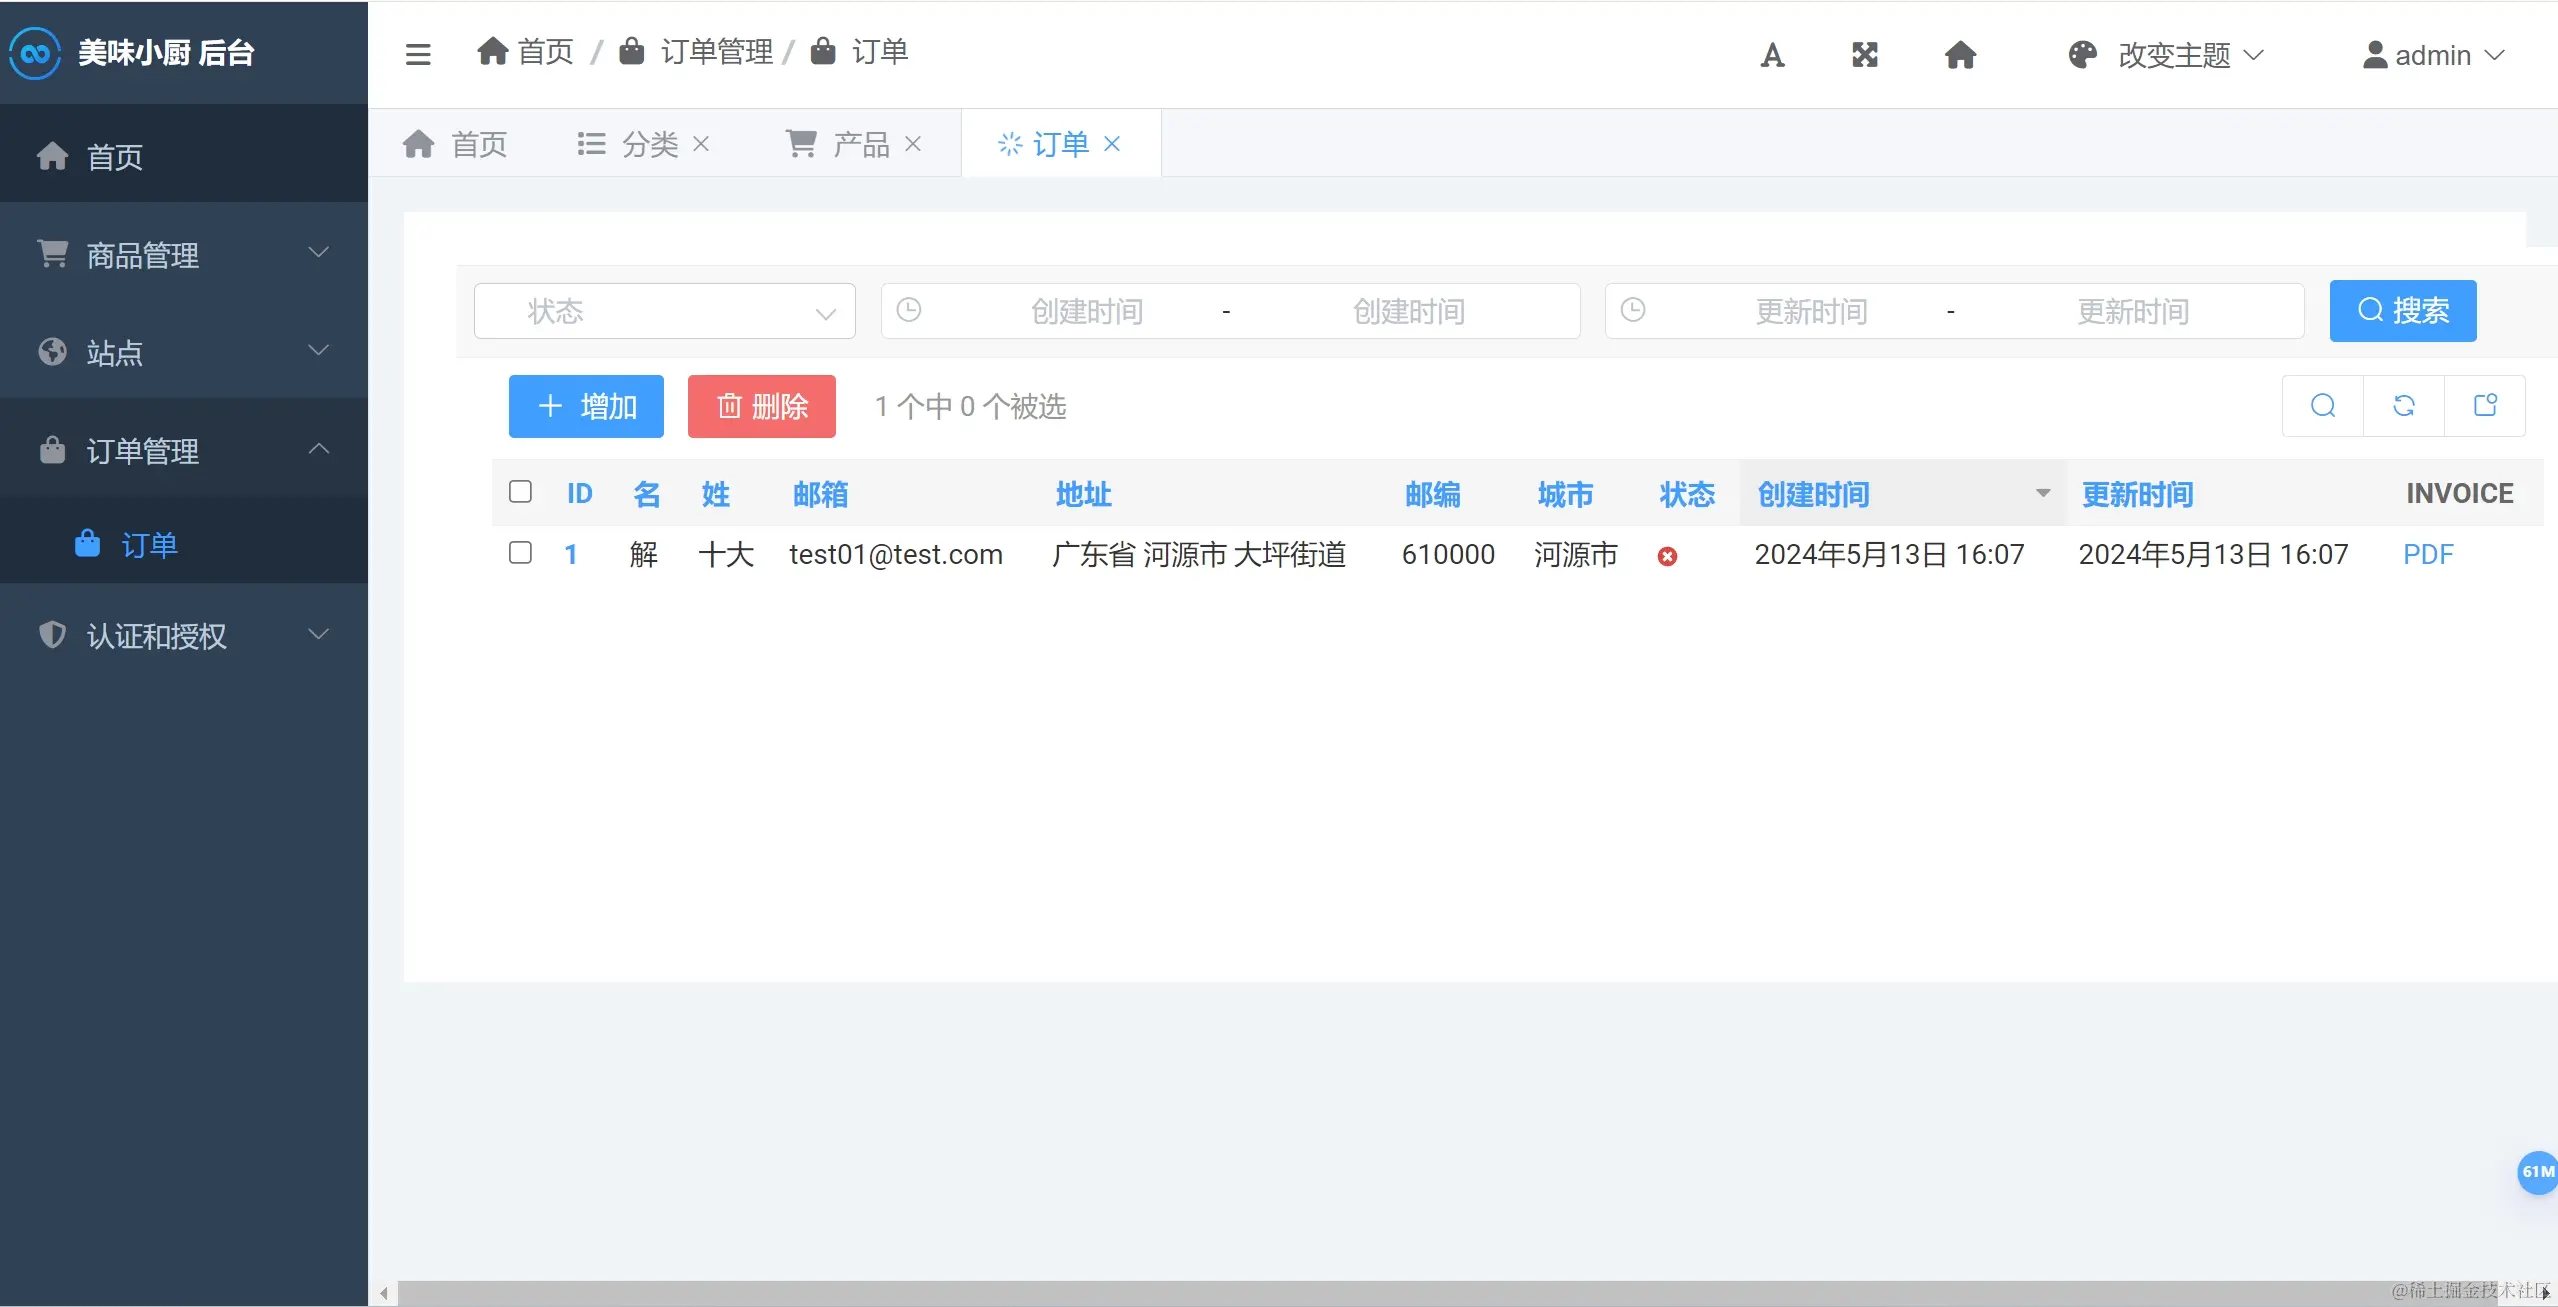Click the home icon in top toolbar
The height and width of the screenshot is (1307, 2558).
1960,55
